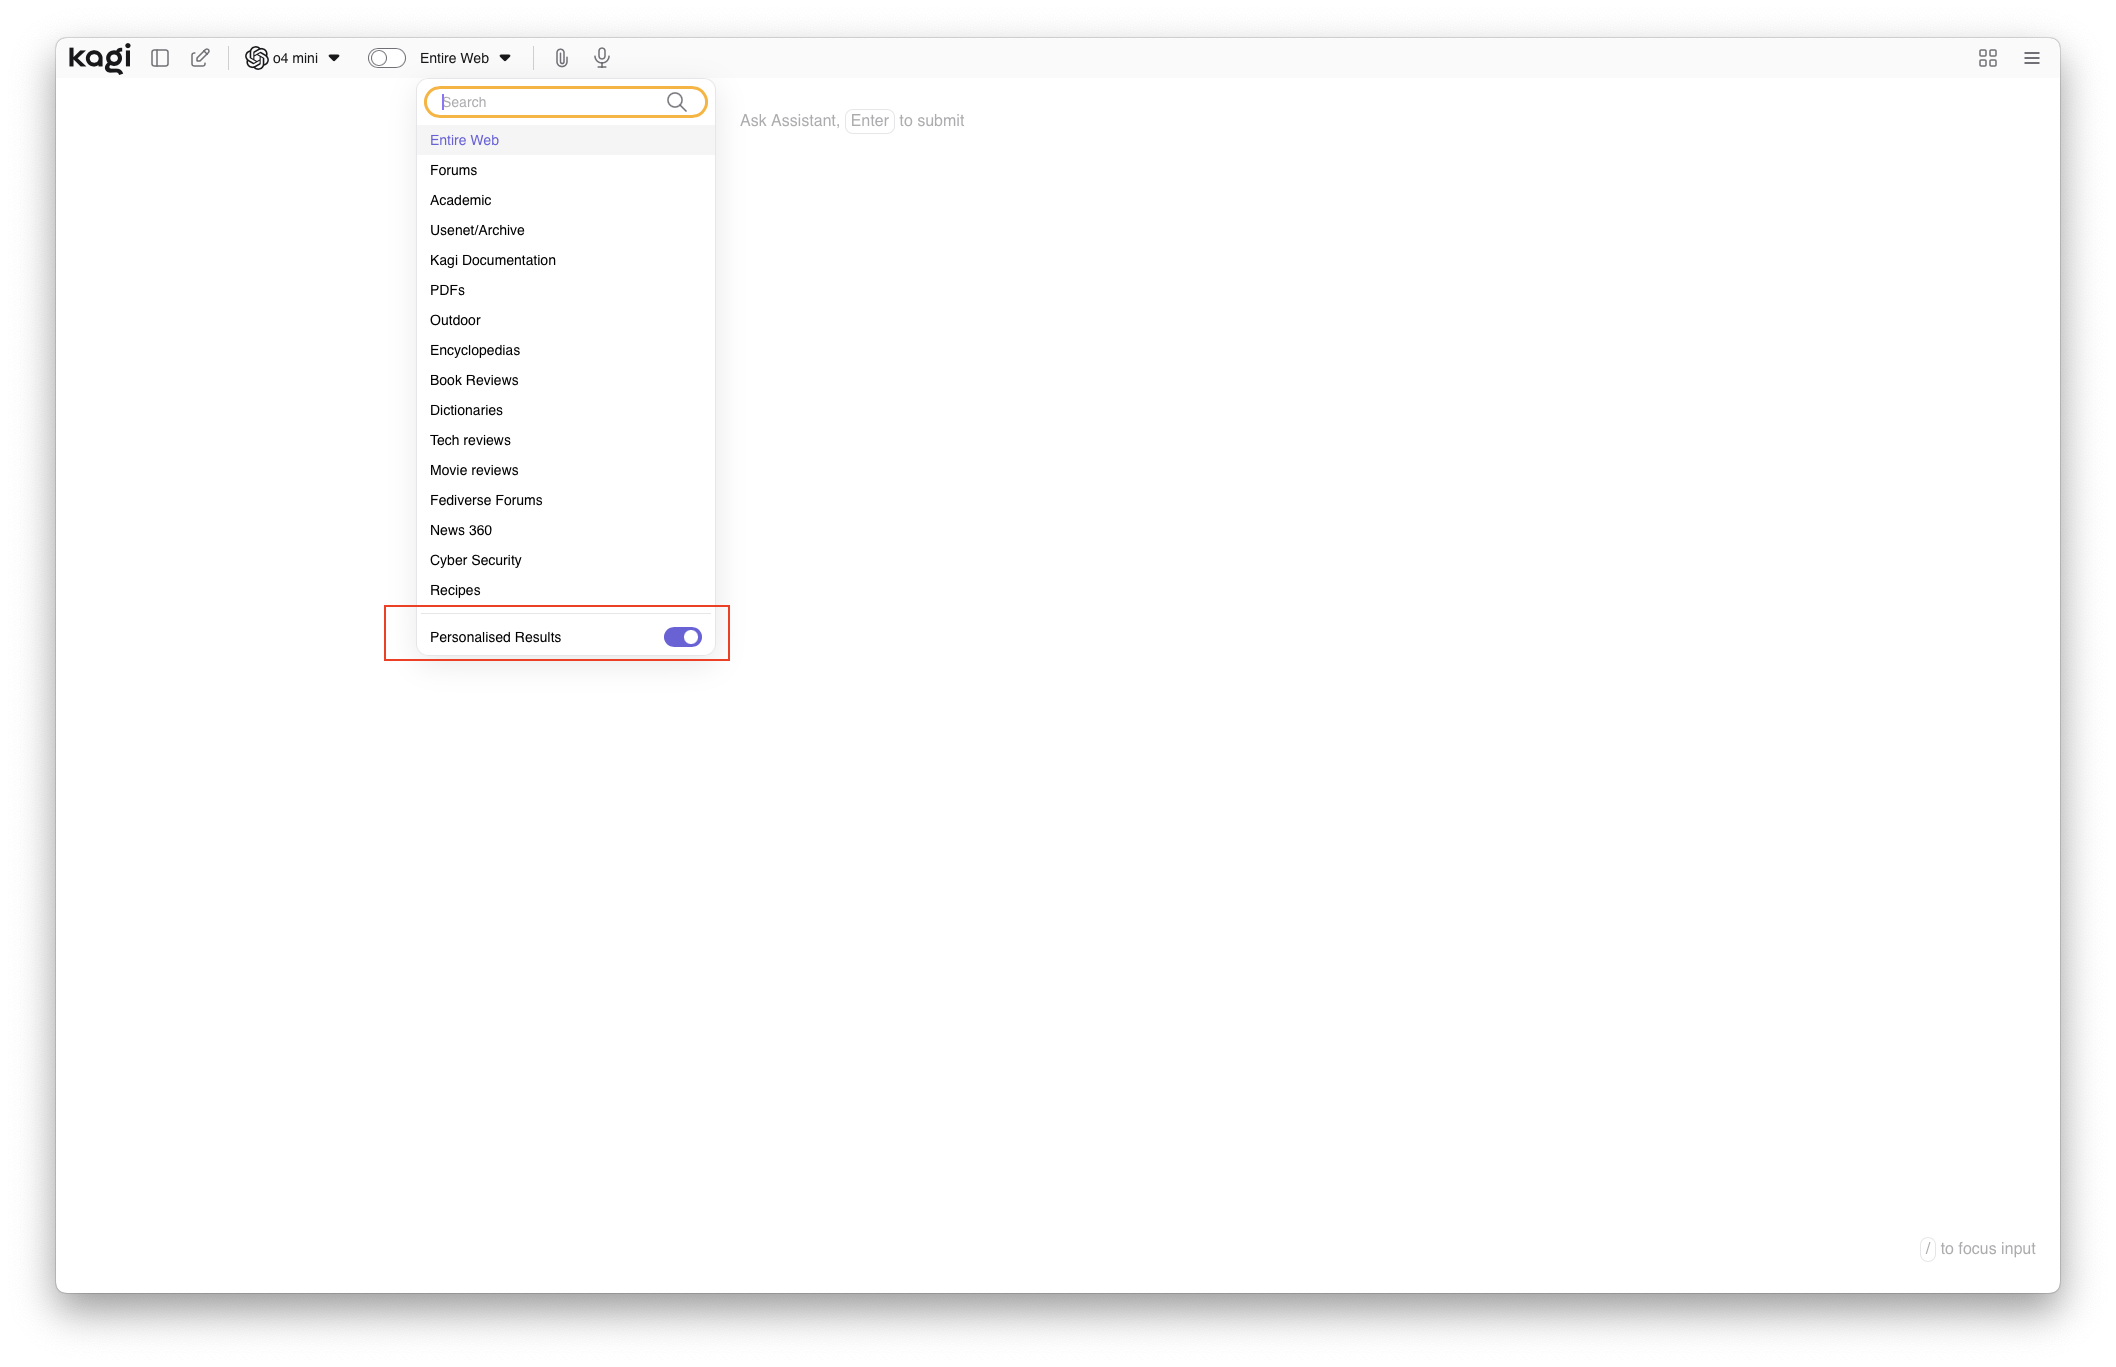The height and width of the screenshot is (1367, 2116).
Task: Disable the Personalised Results switch
Action: pyautogui.click(x=682, y=637)
